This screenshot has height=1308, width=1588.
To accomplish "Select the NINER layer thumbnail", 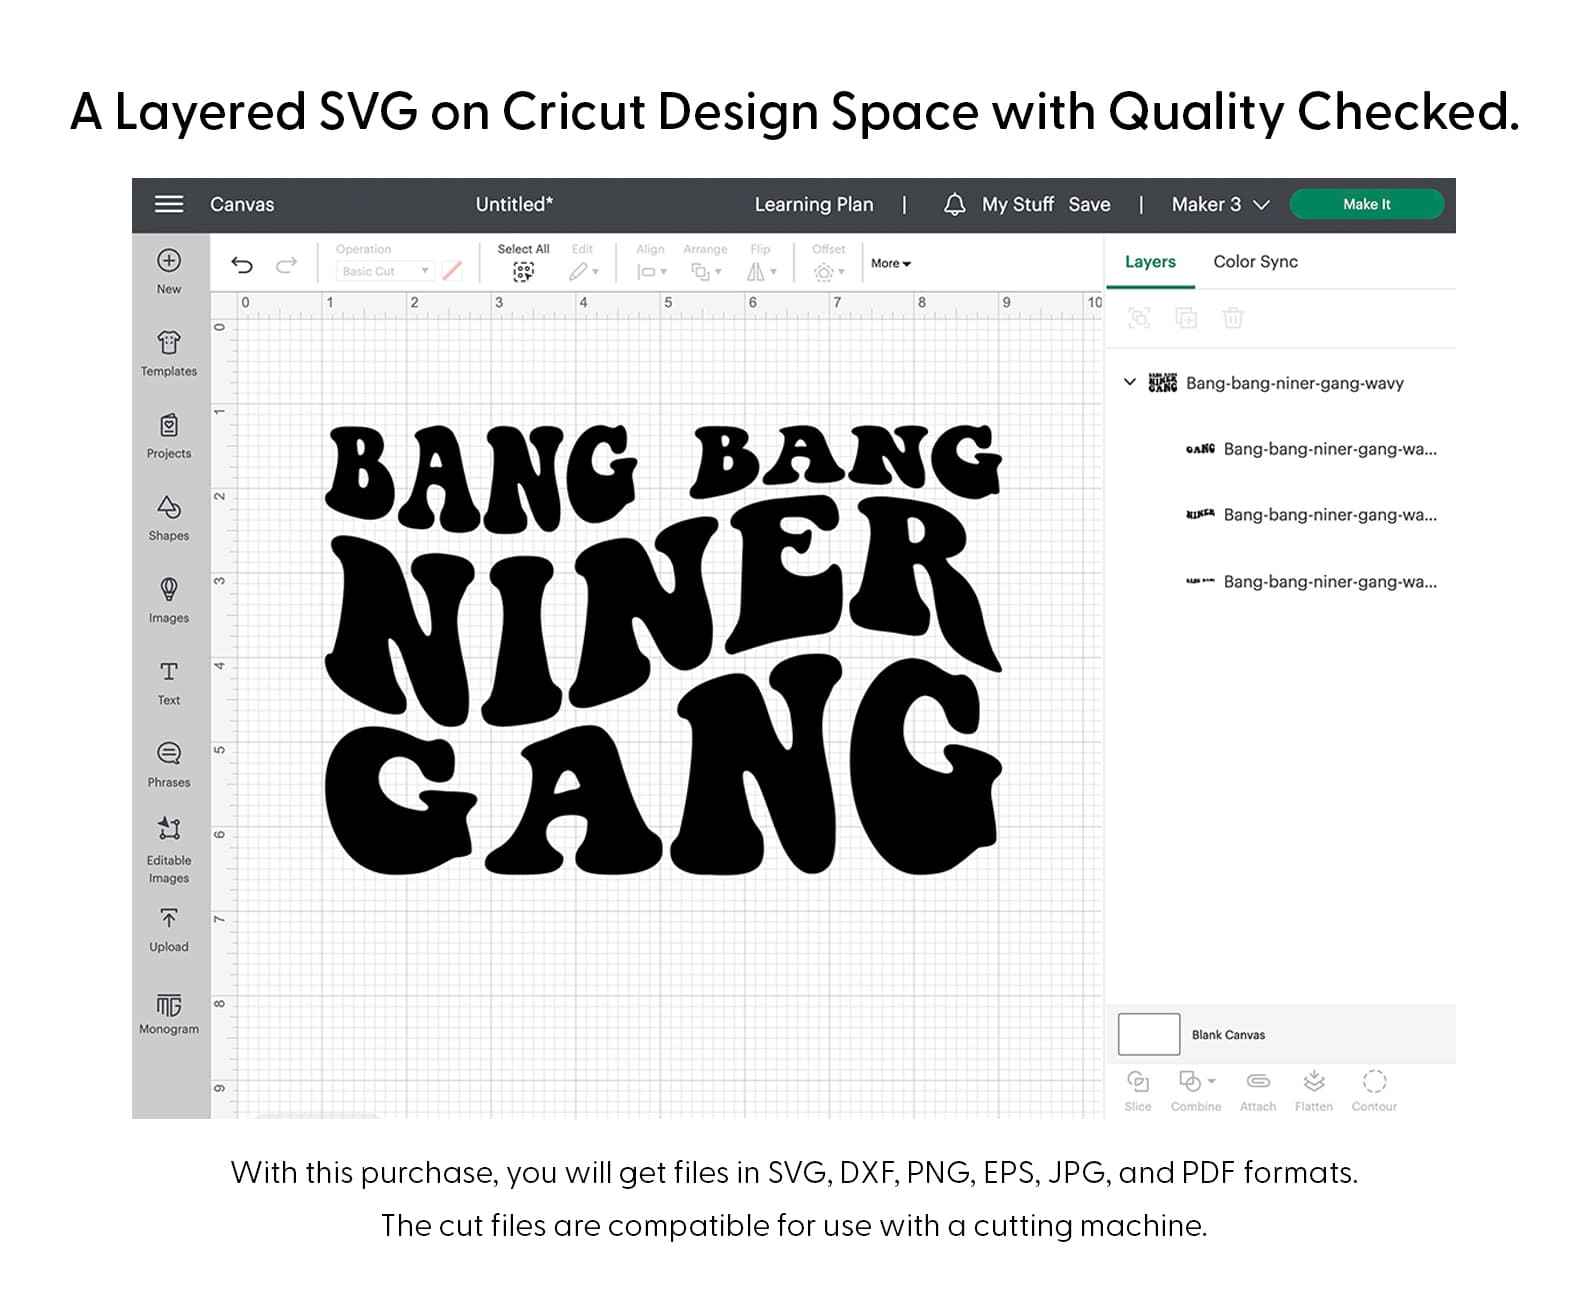I will (1200, 514).
